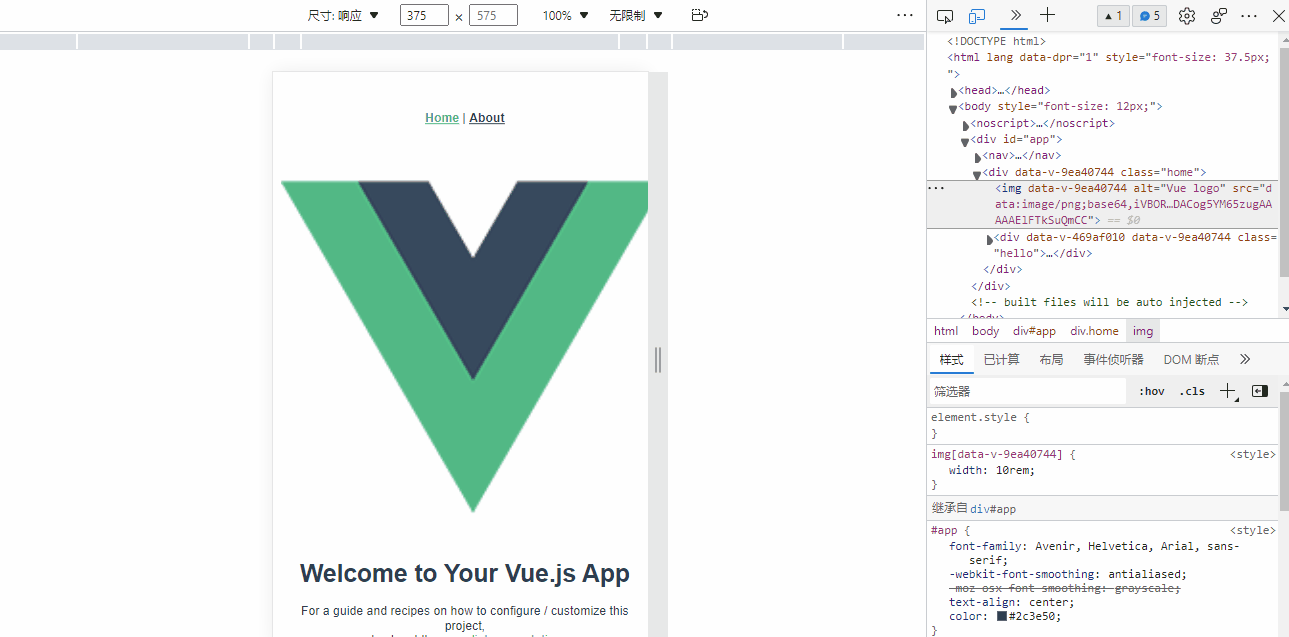
Task: Click div#app in the 继承自 header
Action: [x=993, y=509]
